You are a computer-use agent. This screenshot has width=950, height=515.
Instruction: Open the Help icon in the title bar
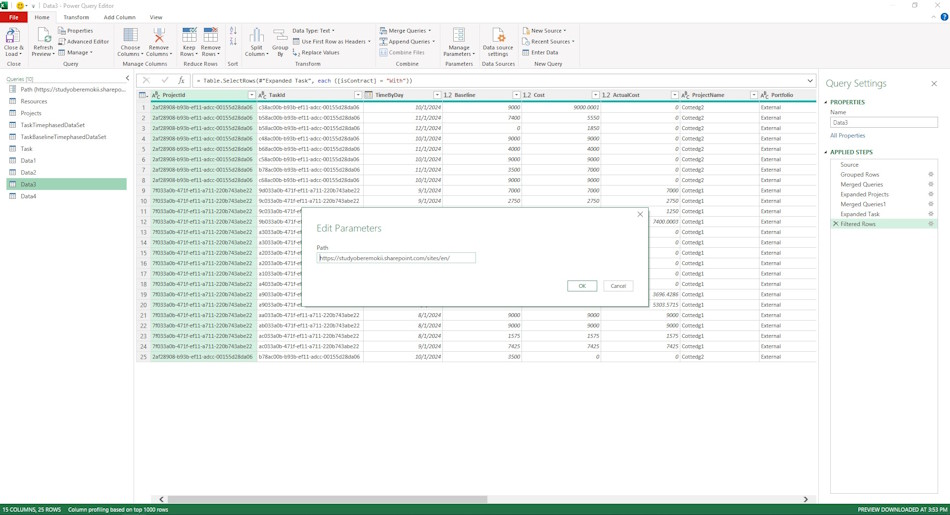tap(943, 17)
